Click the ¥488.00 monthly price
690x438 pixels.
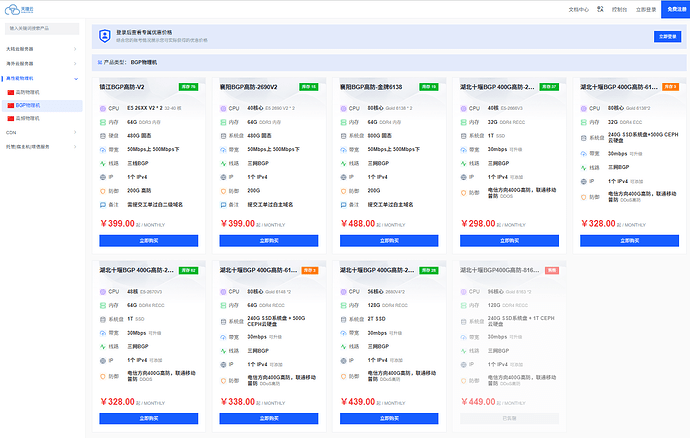click(x=358, y=224)
